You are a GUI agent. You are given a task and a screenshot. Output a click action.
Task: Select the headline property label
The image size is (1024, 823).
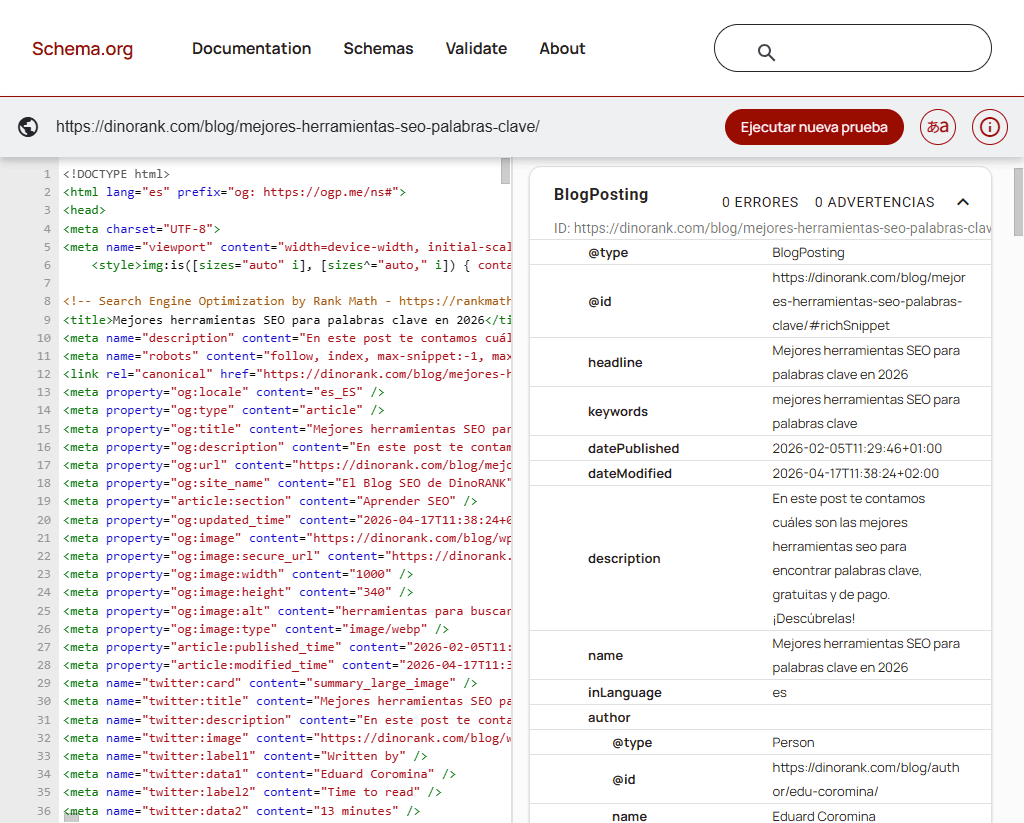click(615, 363)
